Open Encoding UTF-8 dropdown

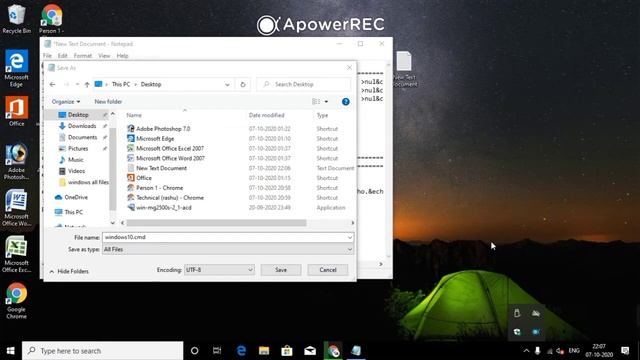[x=219, y=270]
